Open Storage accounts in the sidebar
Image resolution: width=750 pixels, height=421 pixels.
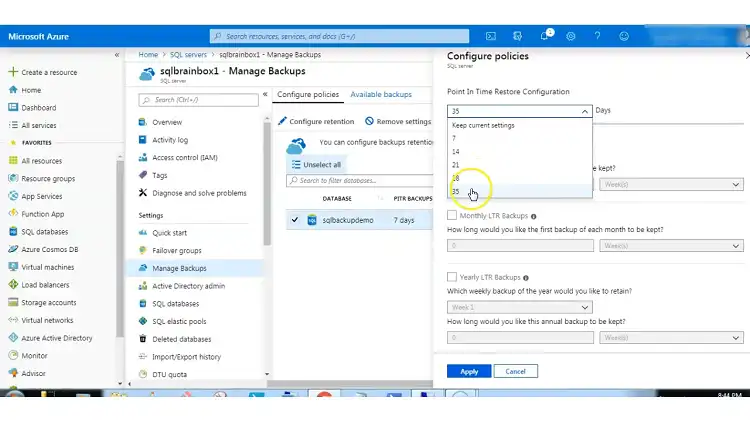coord(48,302)
